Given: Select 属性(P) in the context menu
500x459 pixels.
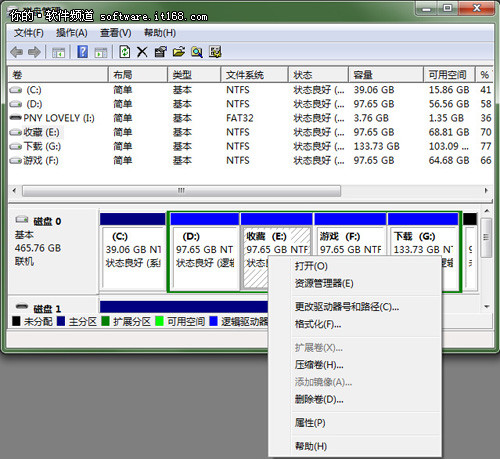Looking at the screenshot, I should pyautogui.click(x=310, y=423).
